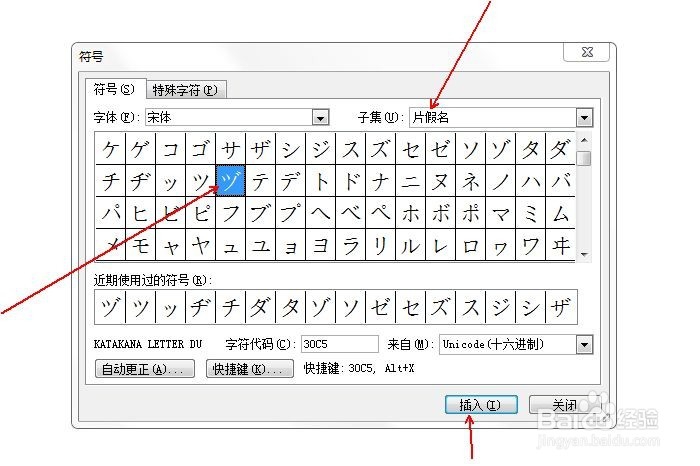The image size is (700, 466).
Task: Select ヌ in the symbol grid
Action: (440, 181)
